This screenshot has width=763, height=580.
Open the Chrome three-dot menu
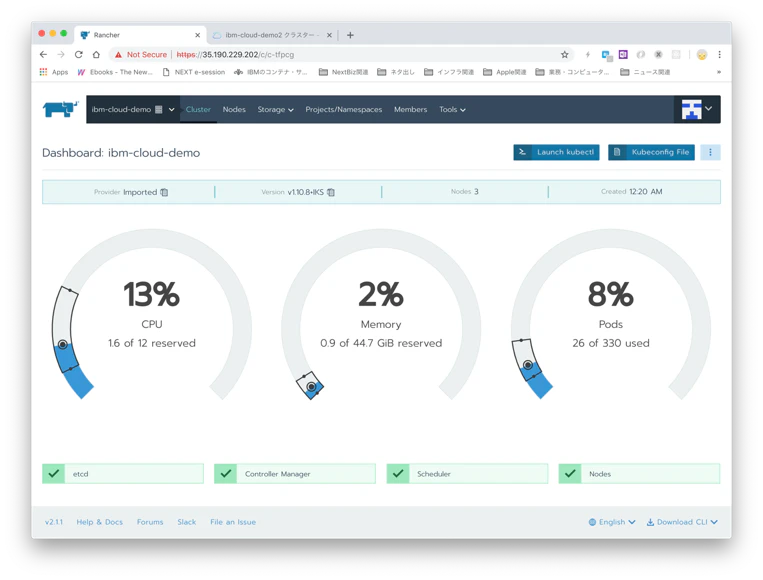tap(719, 54)
